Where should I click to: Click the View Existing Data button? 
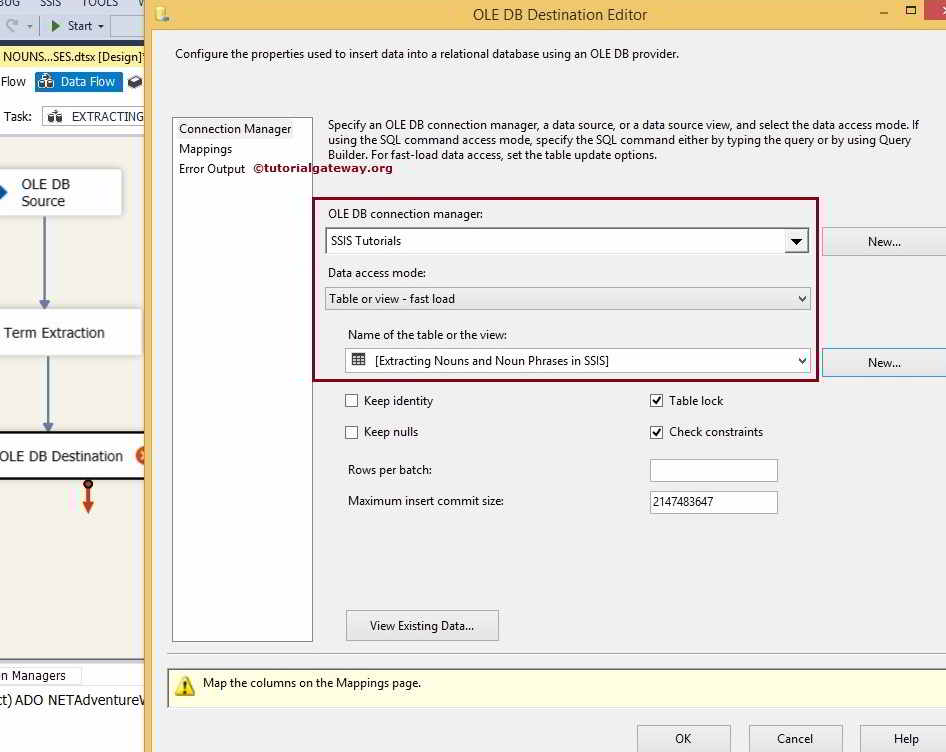click(422, 625)
